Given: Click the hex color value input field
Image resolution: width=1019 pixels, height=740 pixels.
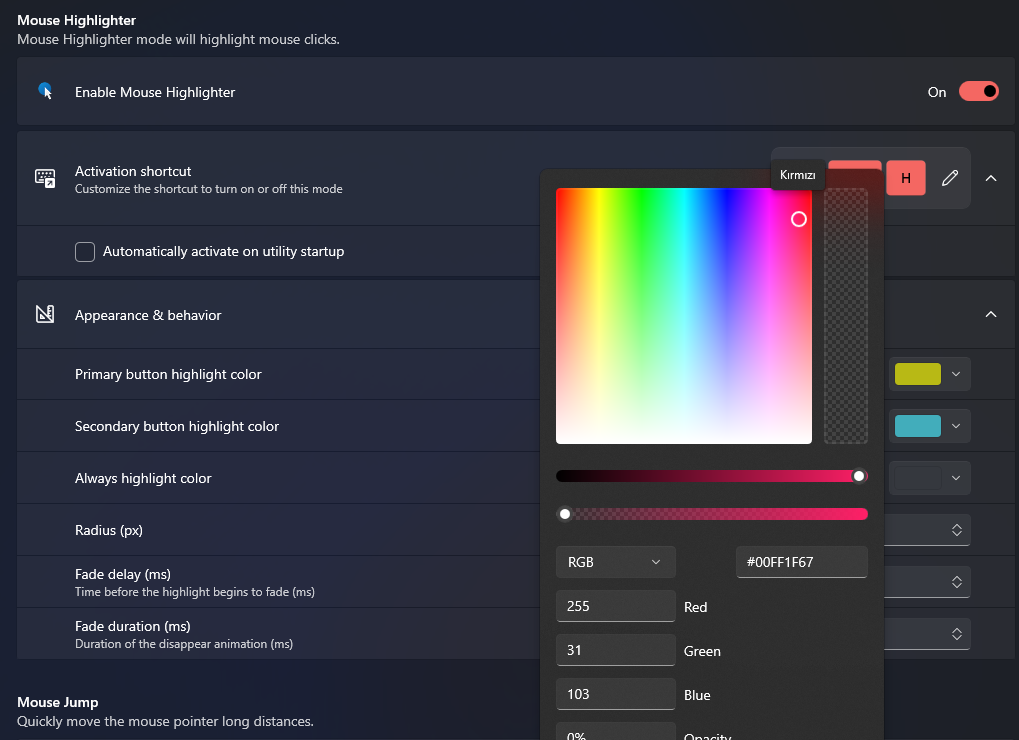Looking at the screenshot, I should (801, 562).
